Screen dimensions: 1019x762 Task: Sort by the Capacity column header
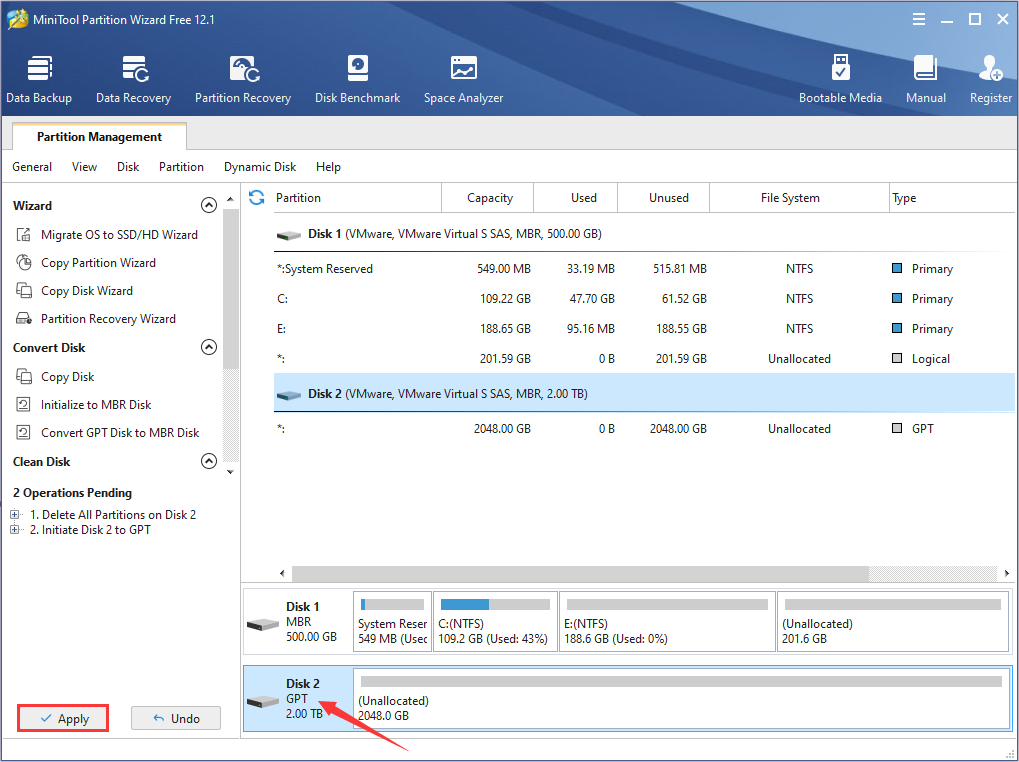pyautogui.click(x=487, y=197)
